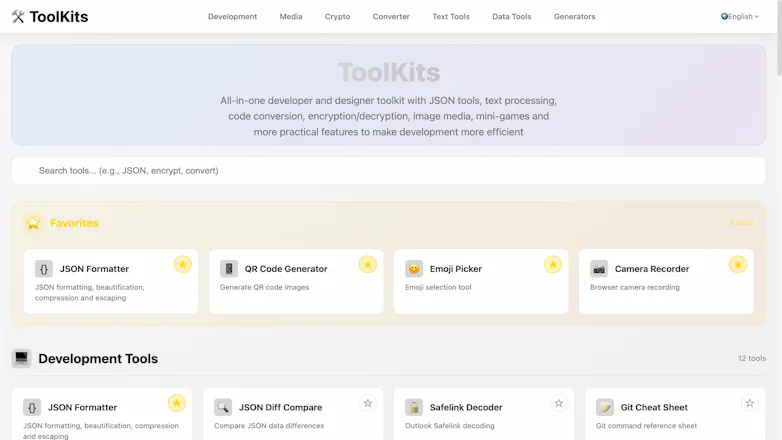Click the Development Tools computer icon
782x440 pixels.
21,358
